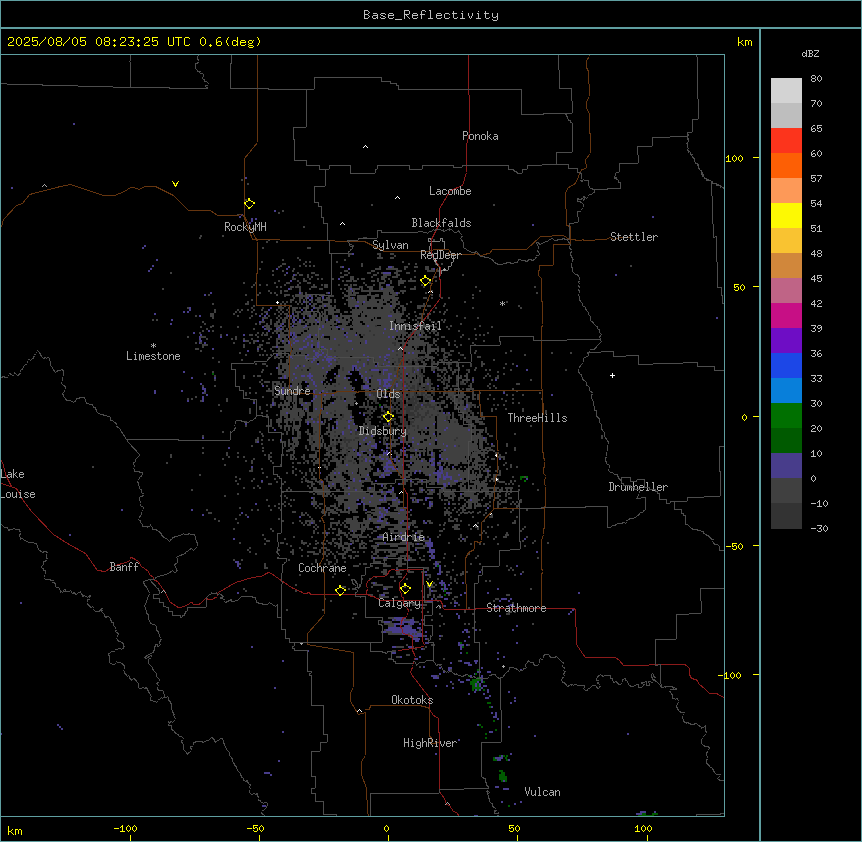This screenshot has height=842, width=862.
Task: Click the HighRiver town label
Action: (430, 743)
